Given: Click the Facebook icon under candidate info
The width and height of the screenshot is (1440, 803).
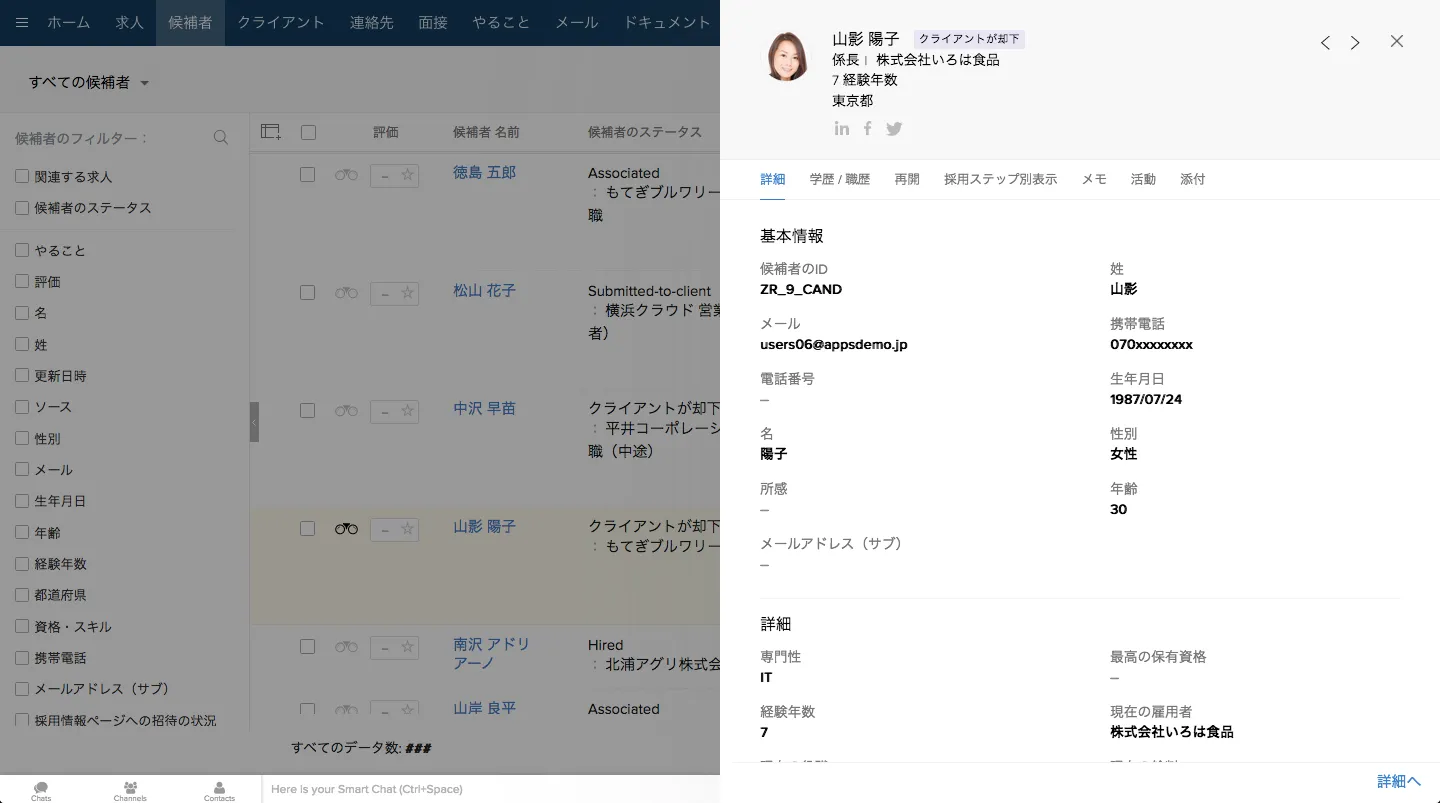Looking at the screenshot, I should [x=868, y=129].
